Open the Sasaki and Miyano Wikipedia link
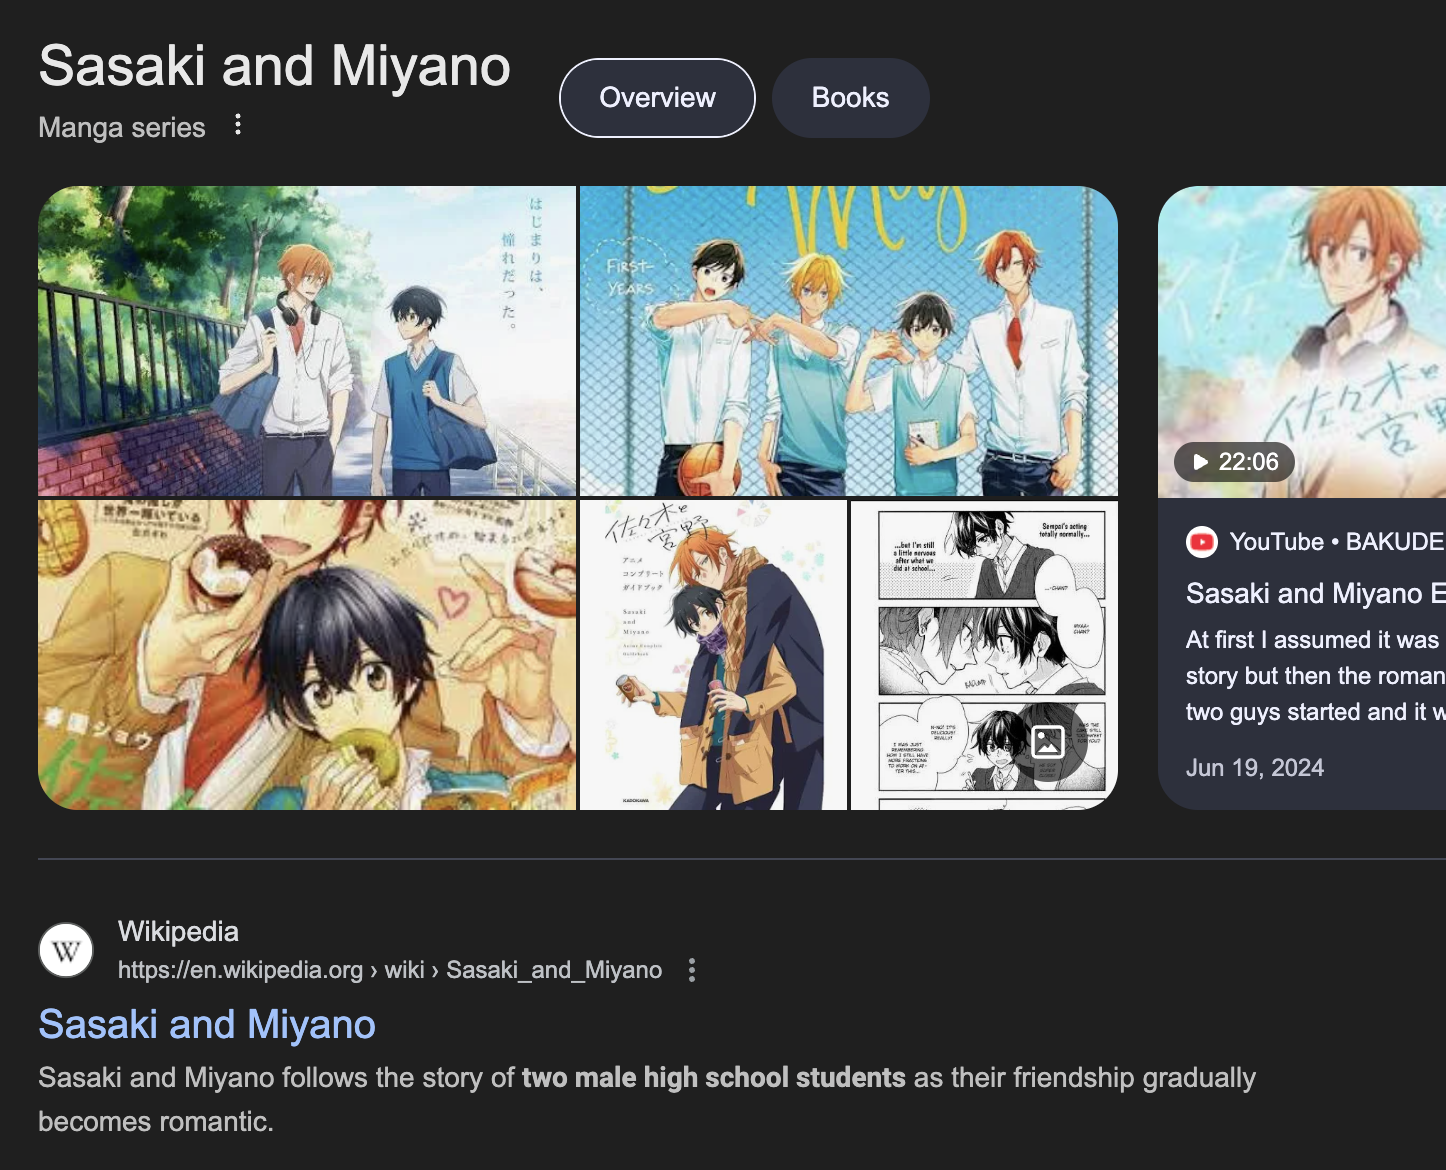Viewport: 1446px width, 1170px height. (x=207, y=1025)
